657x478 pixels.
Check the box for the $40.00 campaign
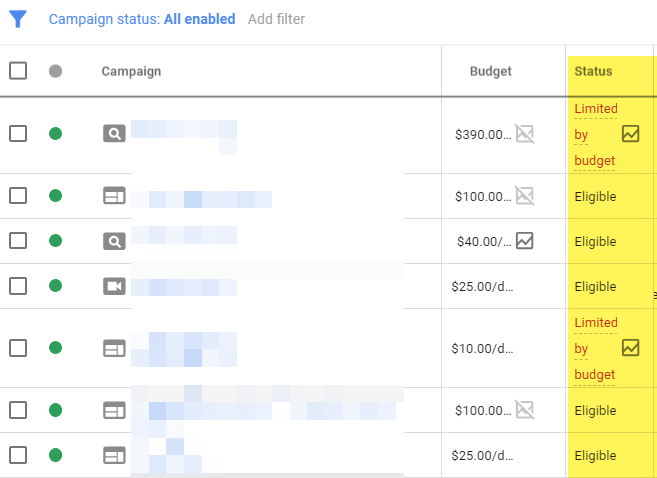18,241
